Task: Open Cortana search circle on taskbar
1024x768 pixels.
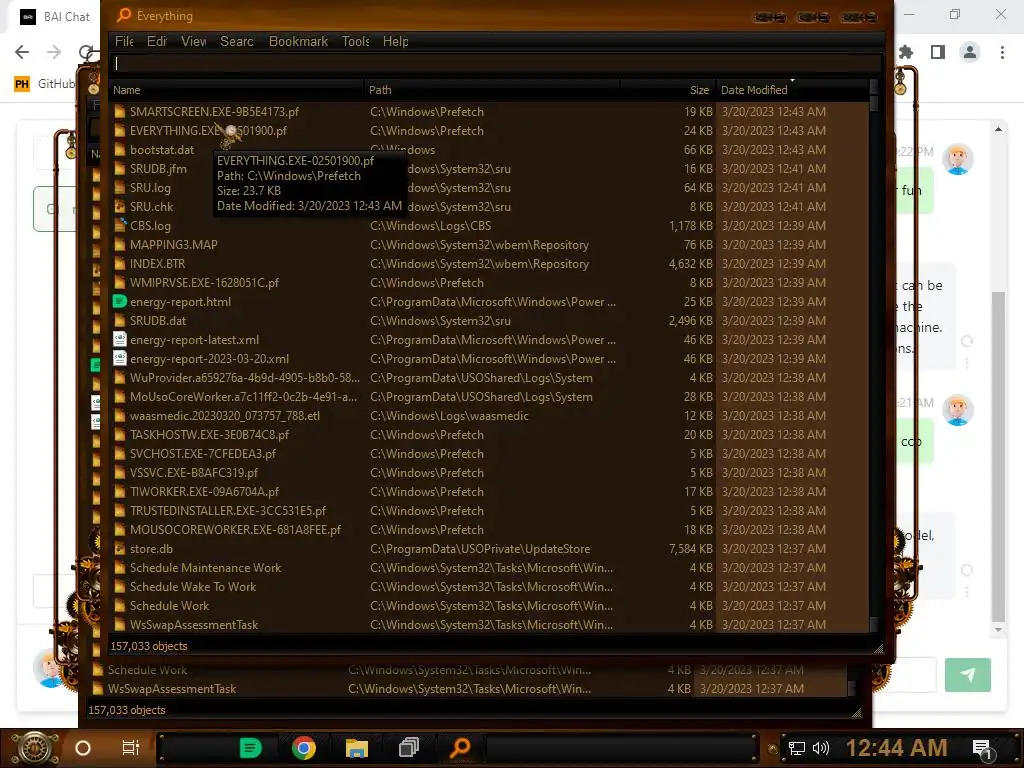Action: point(83,748)
